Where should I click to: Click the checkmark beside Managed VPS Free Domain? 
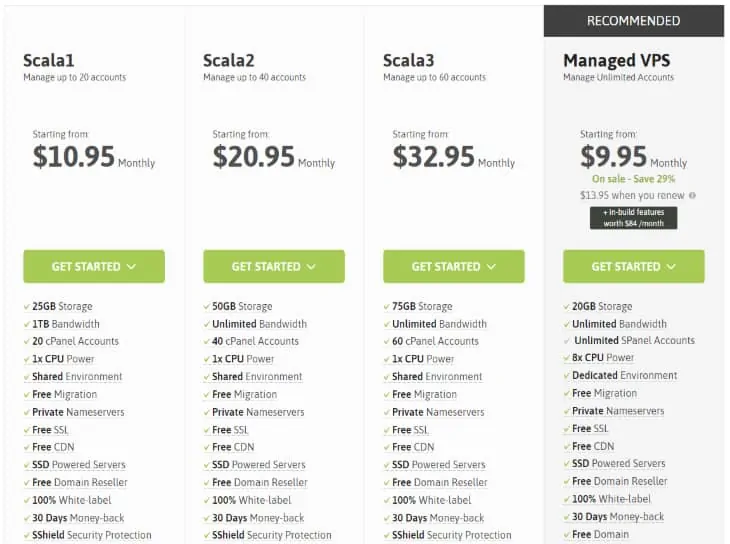click(567, 534)
